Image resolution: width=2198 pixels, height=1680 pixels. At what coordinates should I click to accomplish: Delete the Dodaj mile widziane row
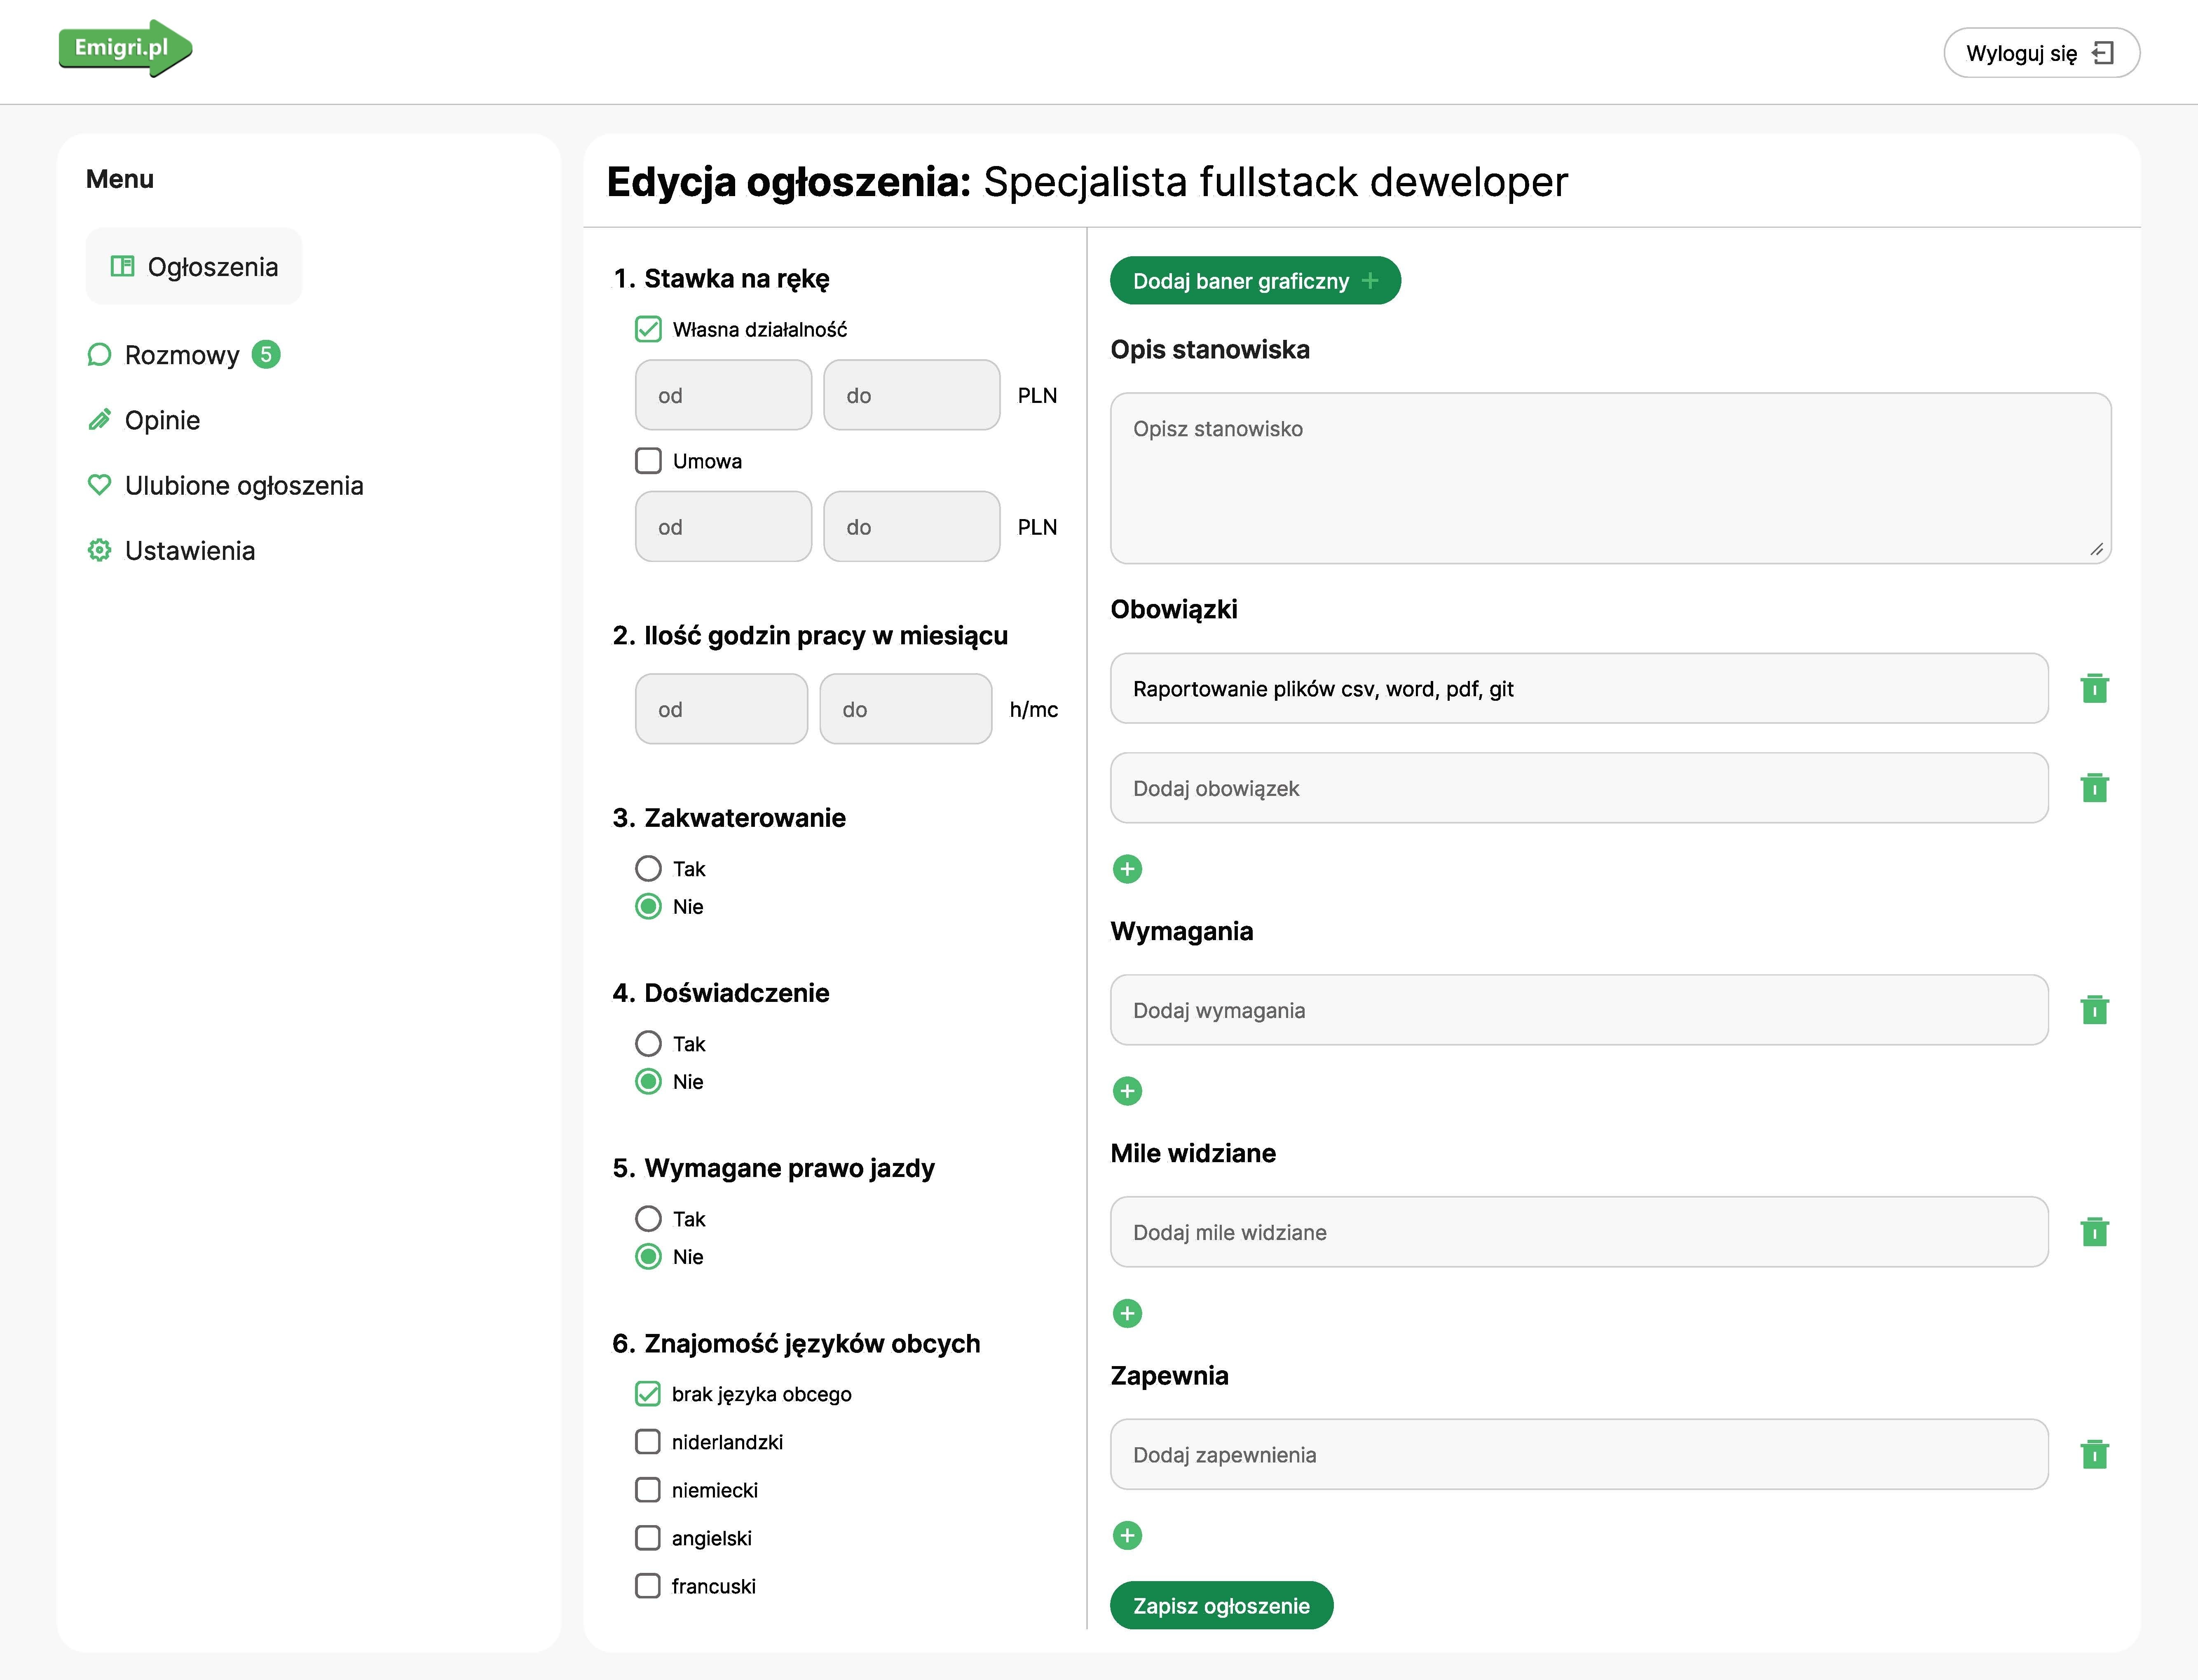click(2094, 1232)
